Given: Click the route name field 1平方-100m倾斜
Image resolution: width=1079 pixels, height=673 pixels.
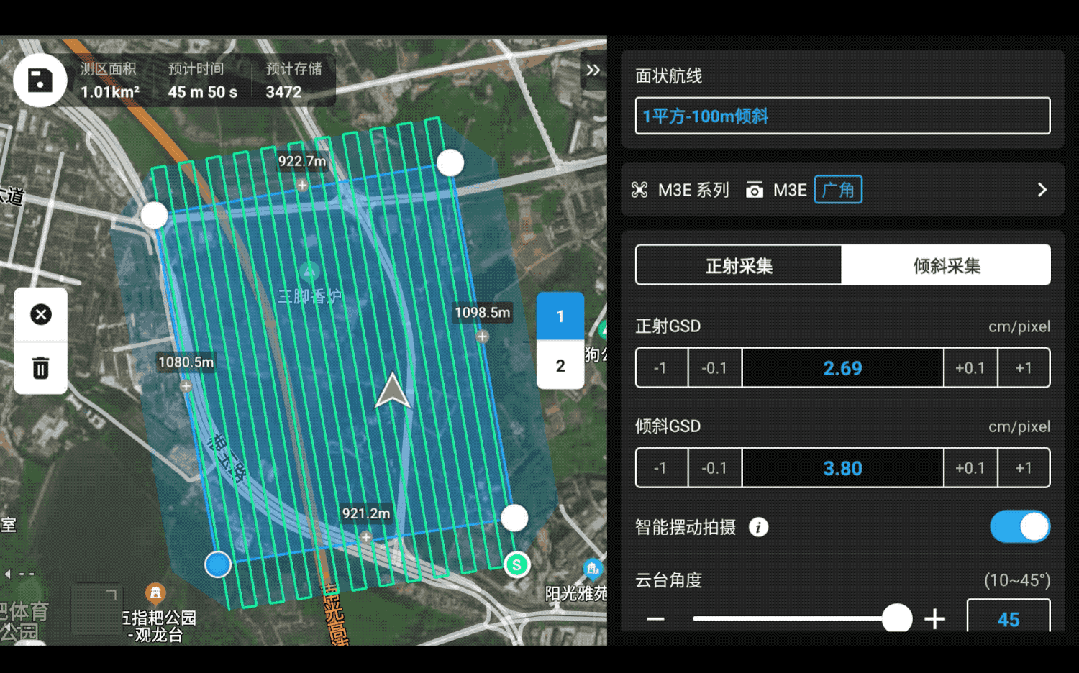Looking at the screenshot, I should click(842, 116).
